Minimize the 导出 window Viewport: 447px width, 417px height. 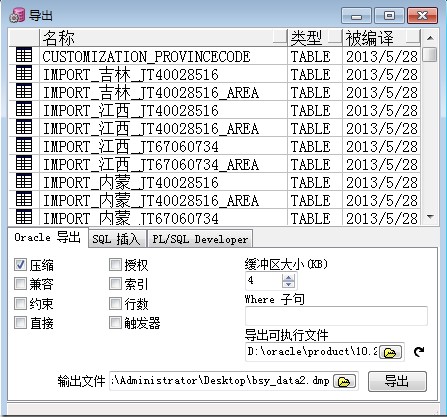[x=356, y=16]
